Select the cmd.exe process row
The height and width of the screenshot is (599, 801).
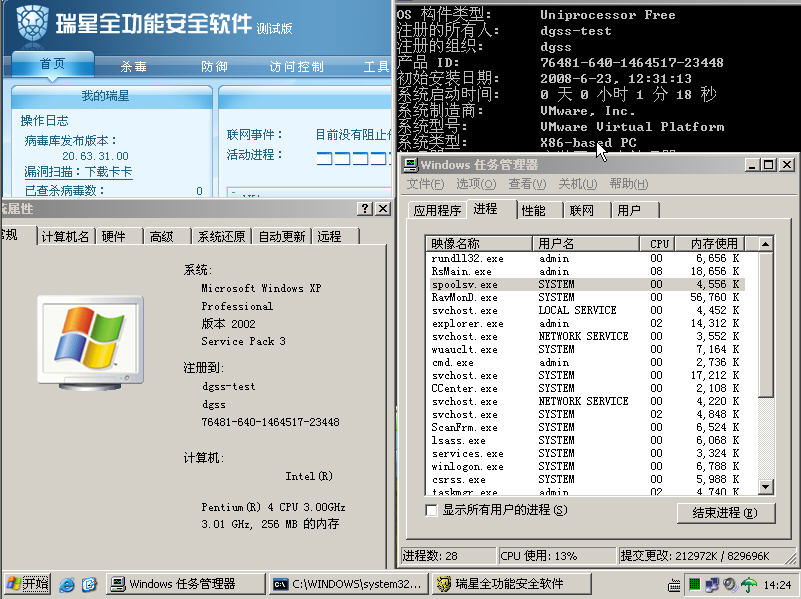[585, 363]
